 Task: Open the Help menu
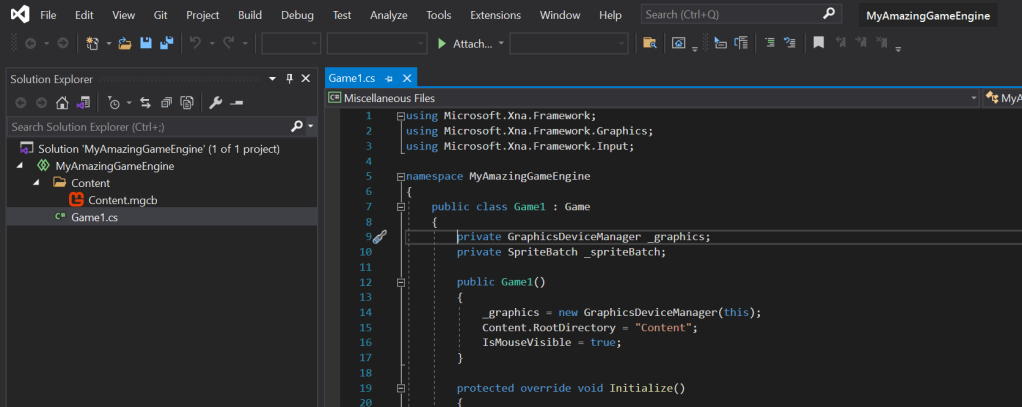click(610, 15)
